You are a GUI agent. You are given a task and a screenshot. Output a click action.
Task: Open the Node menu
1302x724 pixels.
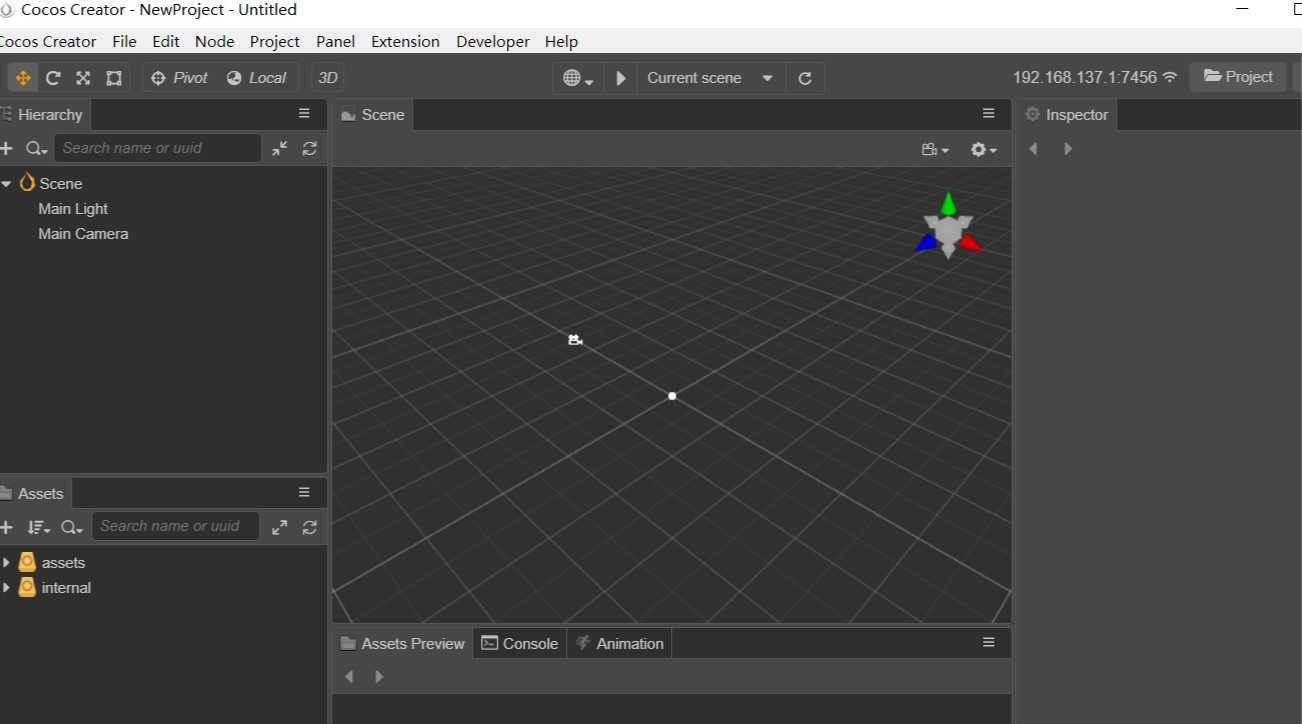point(215,41)
